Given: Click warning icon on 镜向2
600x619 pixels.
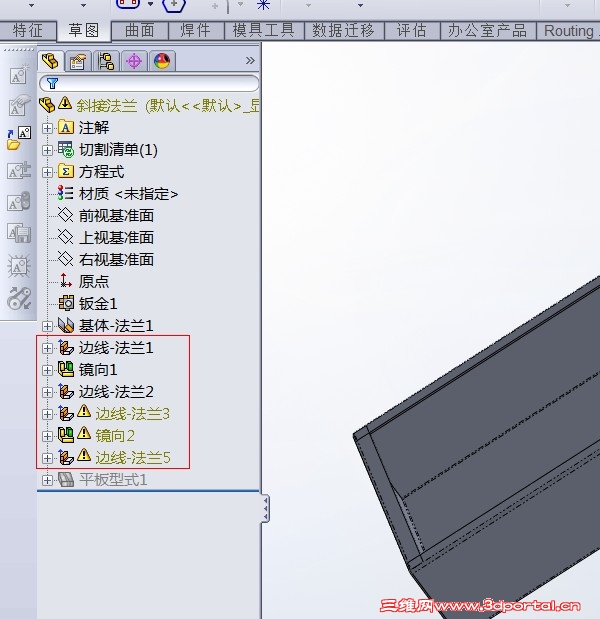Looking at the screenshot, I should click(x=84, y=433).
